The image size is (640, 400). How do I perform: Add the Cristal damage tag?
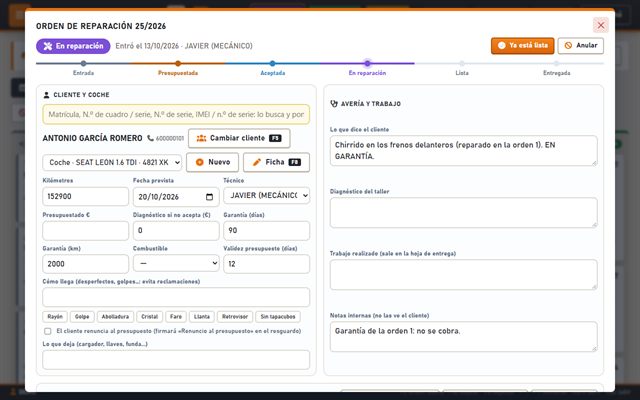click(x=149, y=317)
